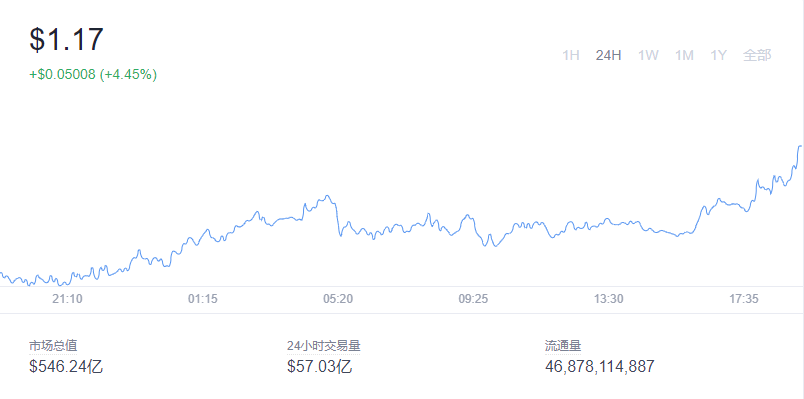Switch chart to 1W range
804x399 pixels.
click(x=648, y=55)
